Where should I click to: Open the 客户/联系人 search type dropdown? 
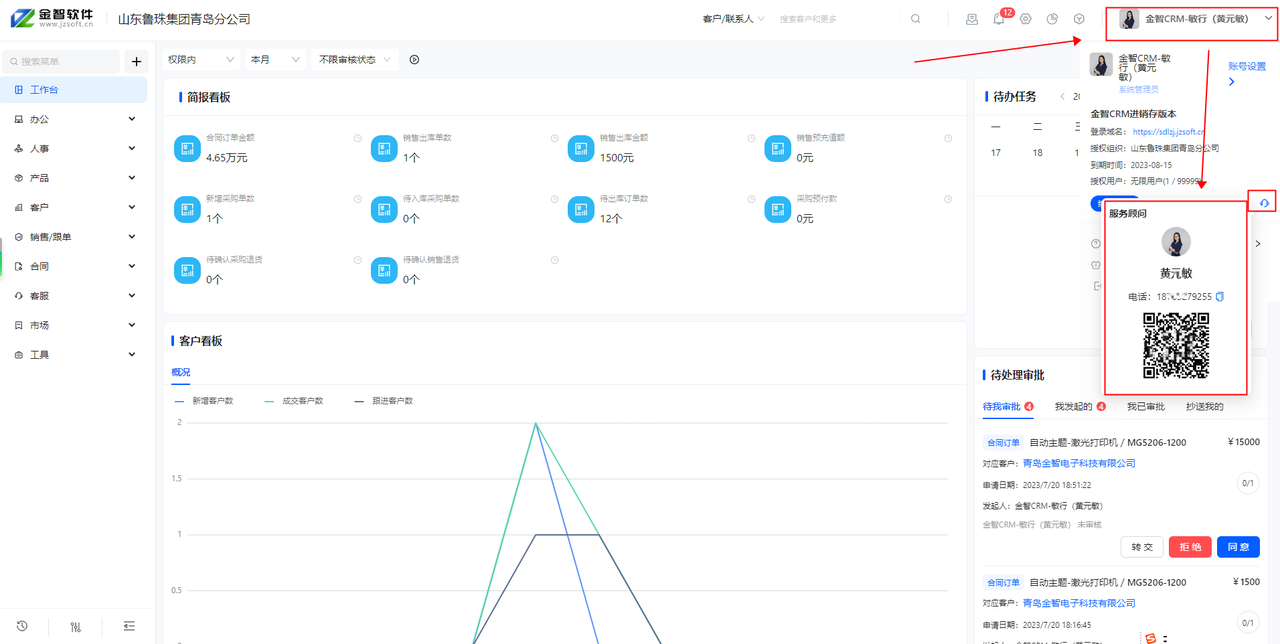click(x=734, y=19)
